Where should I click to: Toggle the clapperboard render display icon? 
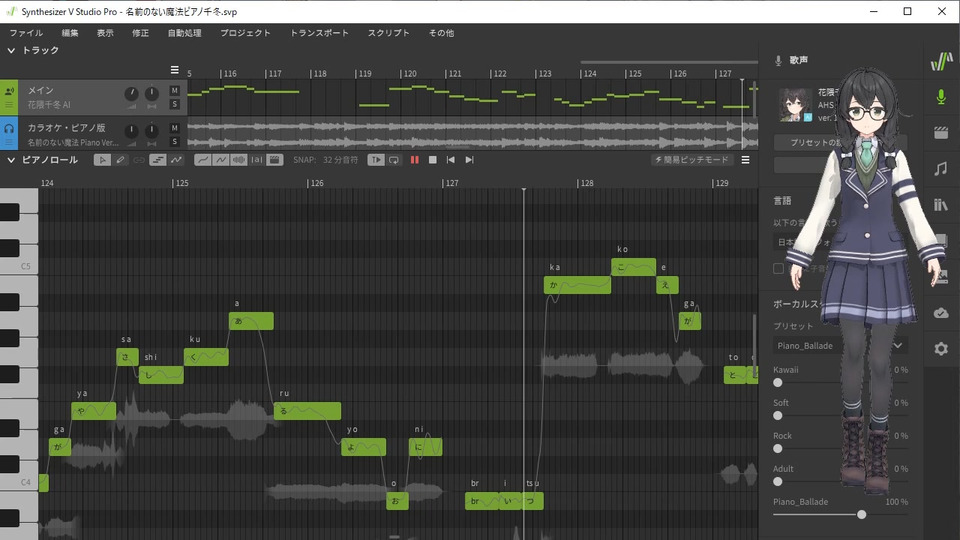(275, 160)
